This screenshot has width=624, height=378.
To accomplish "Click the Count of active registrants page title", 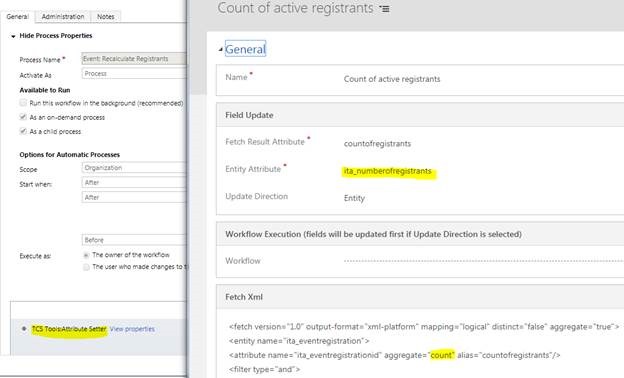I will tap(296, 8).
